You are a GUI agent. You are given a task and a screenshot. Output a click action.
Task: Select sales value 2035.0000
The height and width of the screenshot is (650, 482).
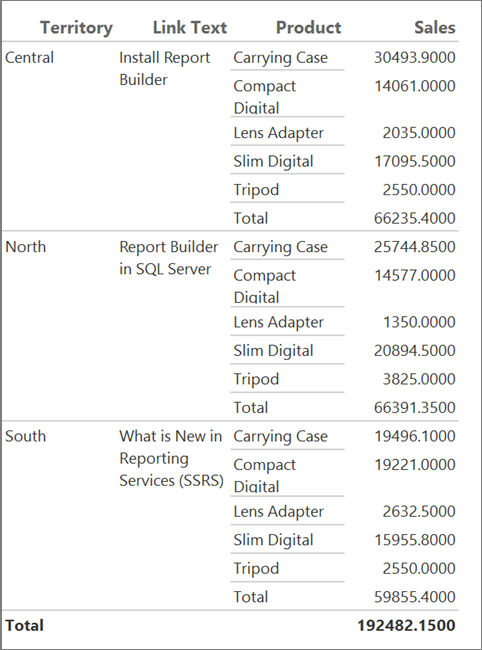point(419,133)
